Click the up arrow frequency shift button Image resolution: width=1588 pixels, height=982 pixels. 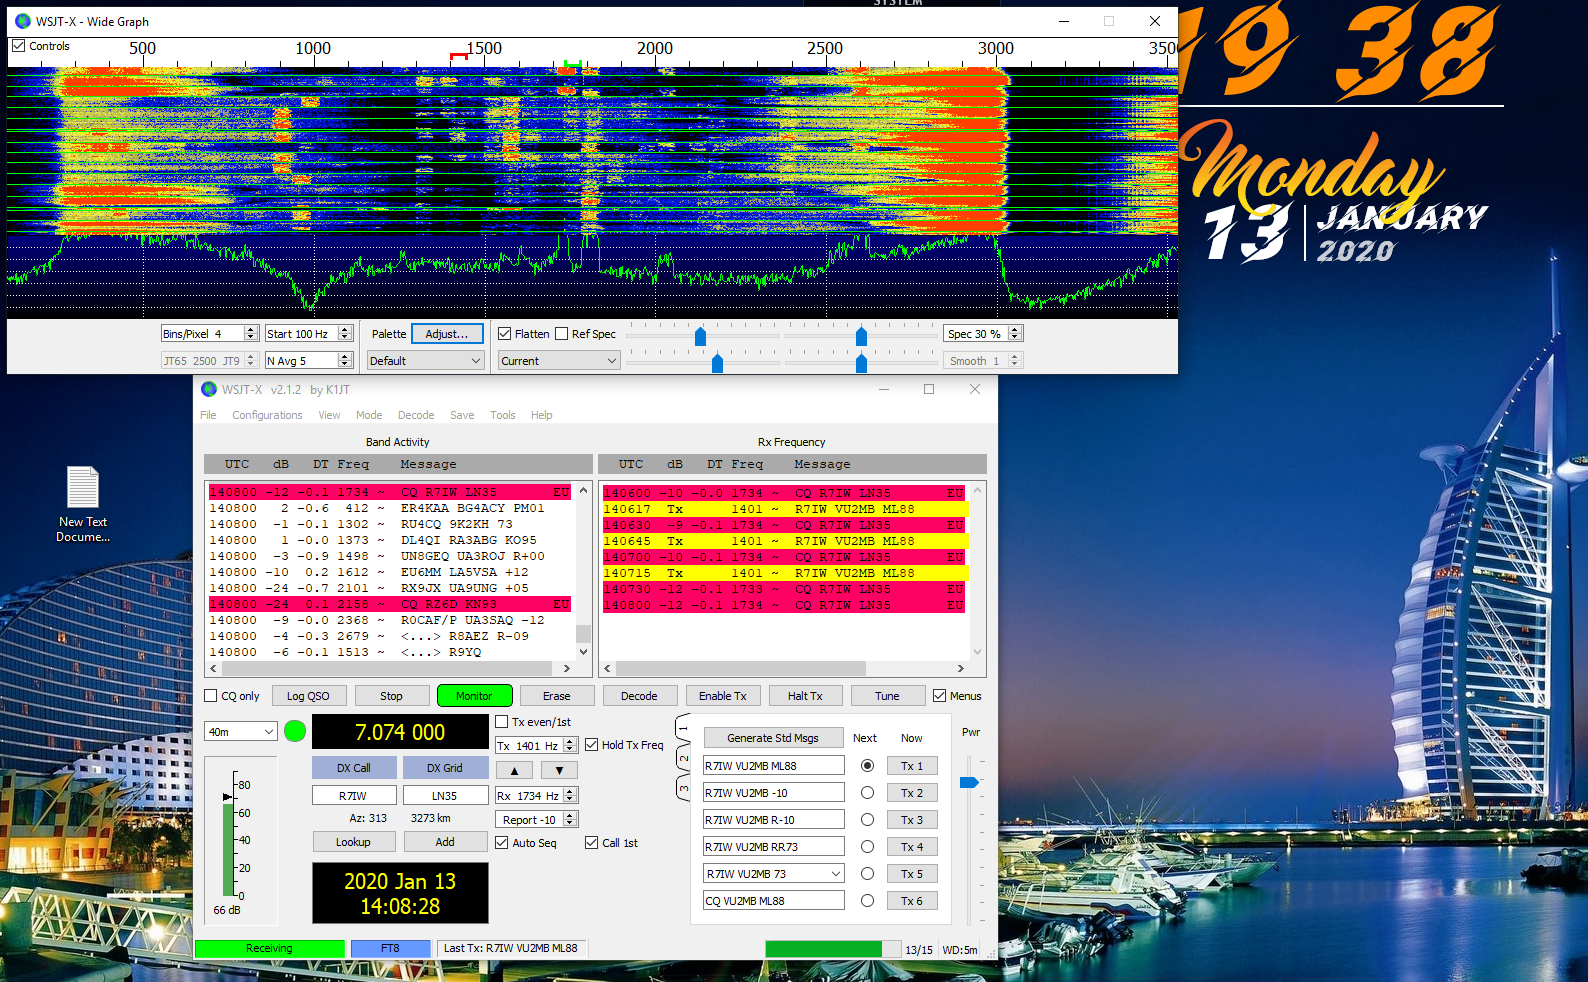click(514, 770)
